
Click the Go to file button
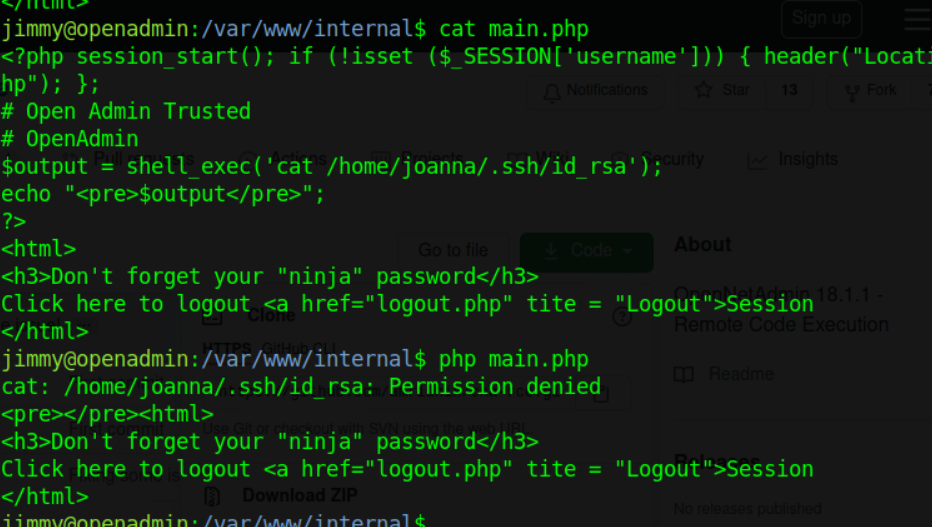click(x=453, y=250)
